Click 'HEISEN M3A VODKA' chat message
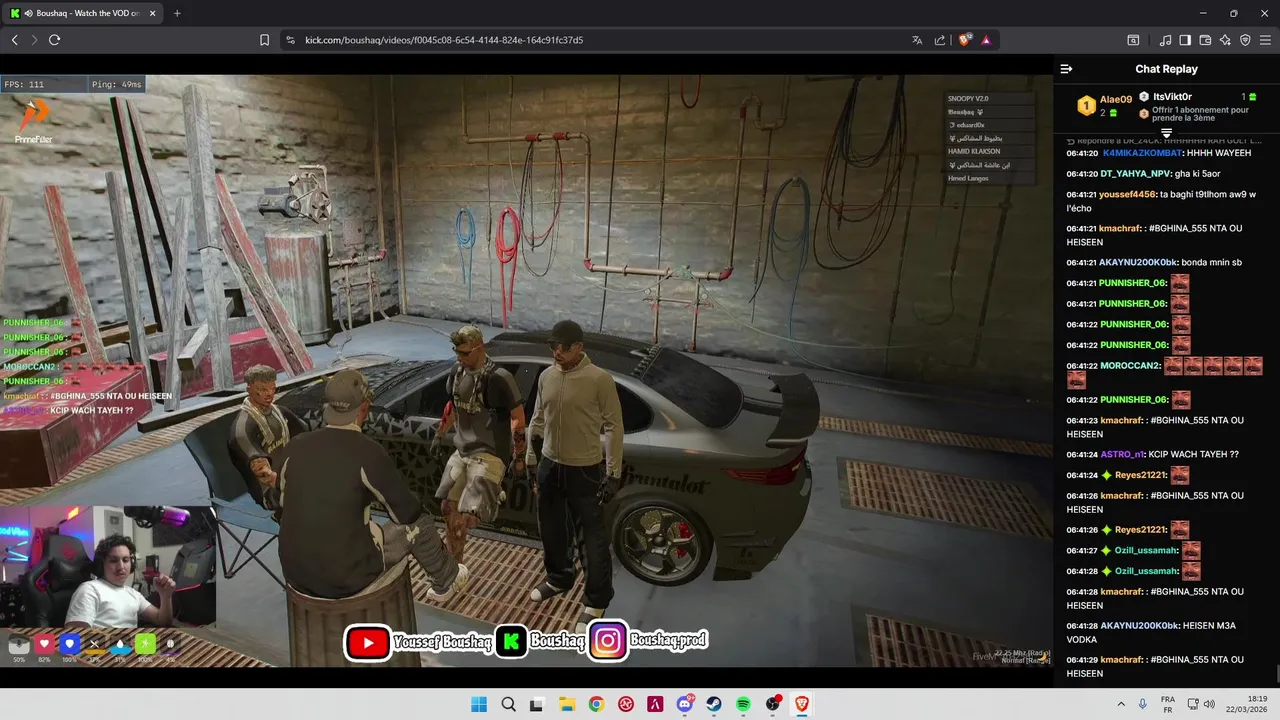 pos(1151,632)
